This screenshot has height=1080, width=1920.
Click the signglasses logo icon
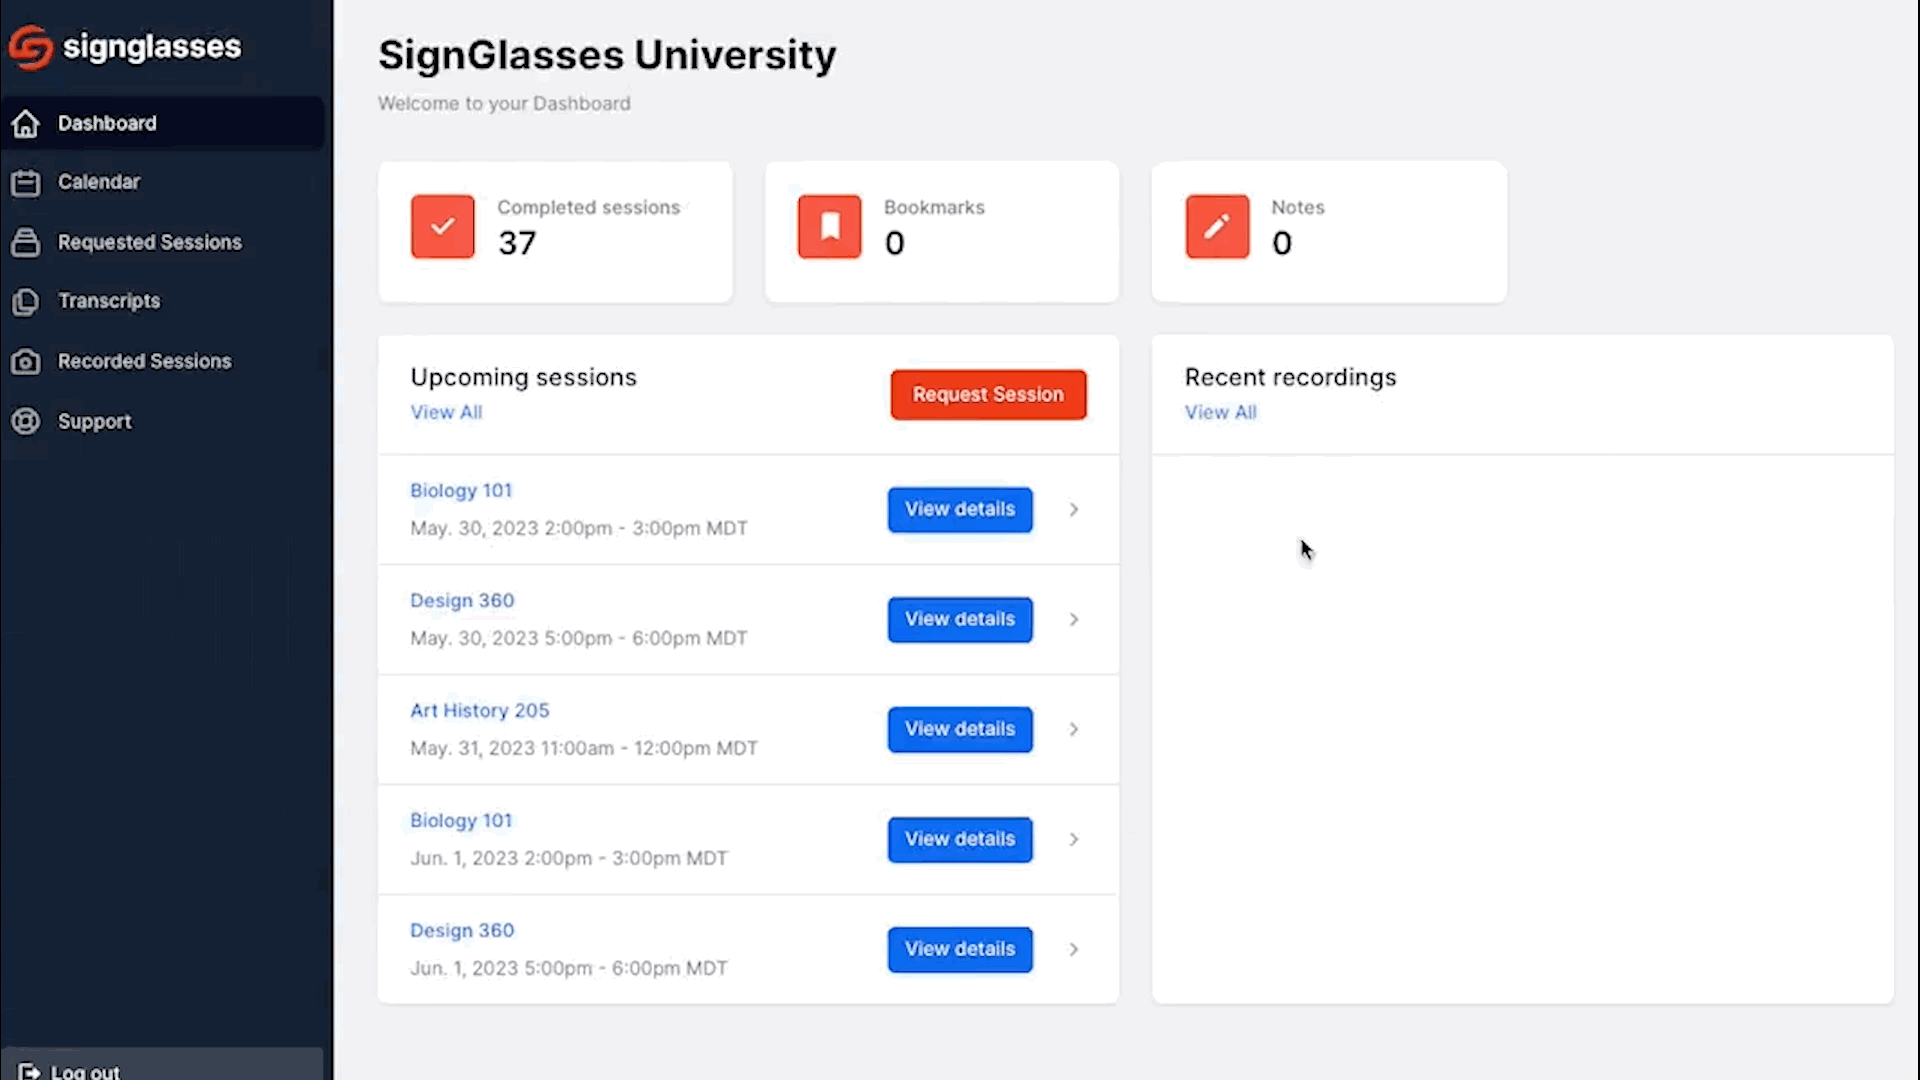30,47
